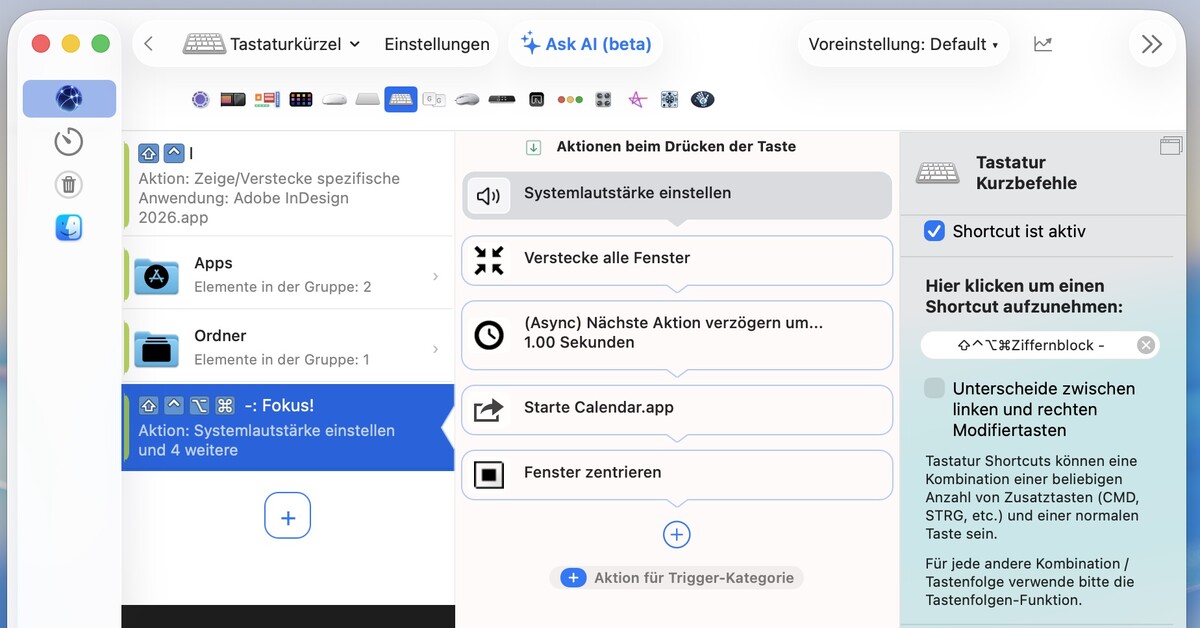Viewport: 1200px width, 628px height.
Task: Open the 'Voreinstellung: Default' preset dropdown
Action: [x=903, y=44]
